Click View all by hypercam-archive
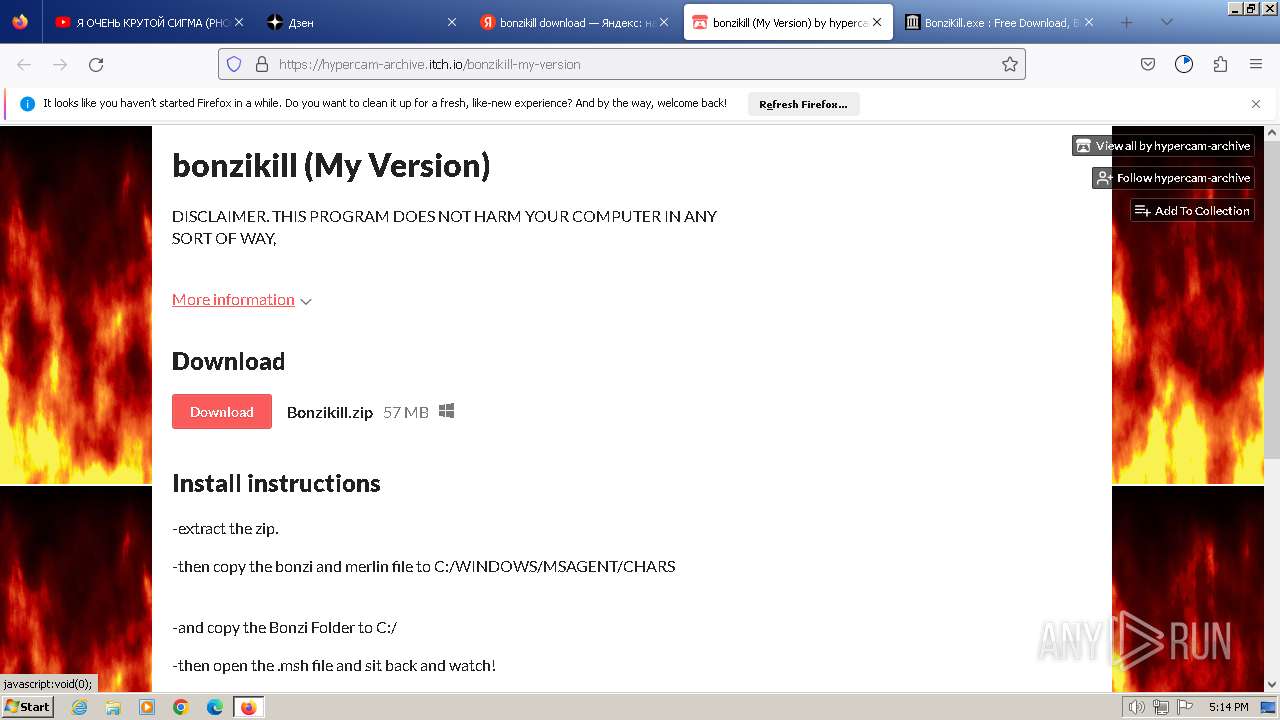 coord(1163,146)
